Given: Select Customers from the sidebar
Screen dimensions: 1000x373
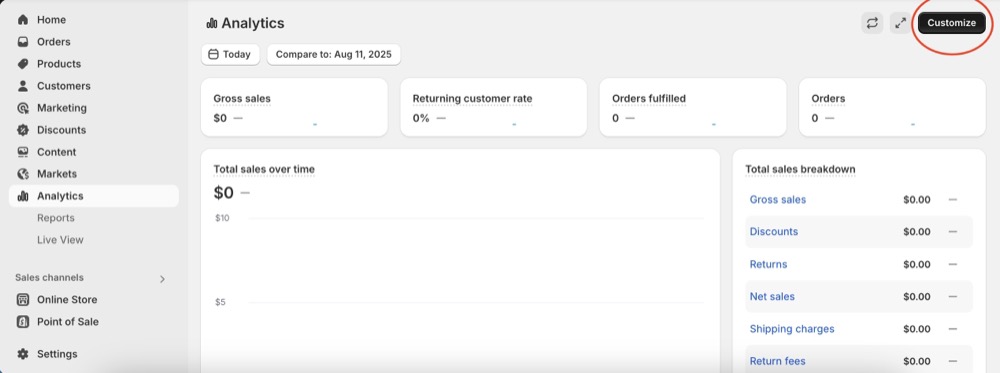Looking at the screenshot, I should click(94, 85).
